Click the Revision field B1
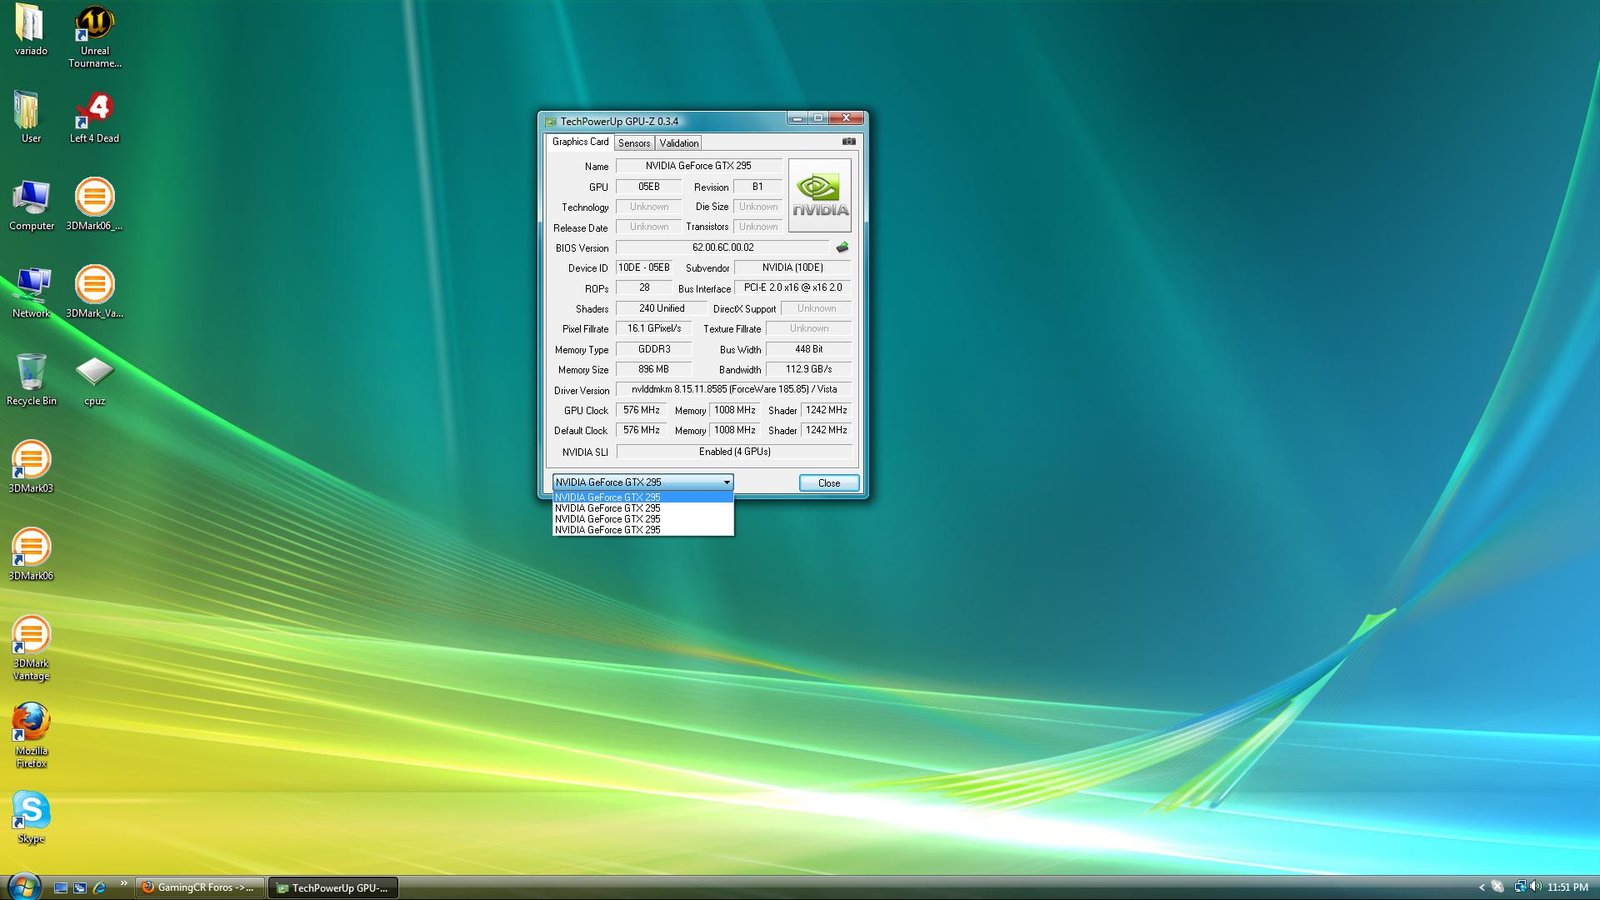Image resolution: width=1600 pixels, height=900 pixels. [757, 187]
